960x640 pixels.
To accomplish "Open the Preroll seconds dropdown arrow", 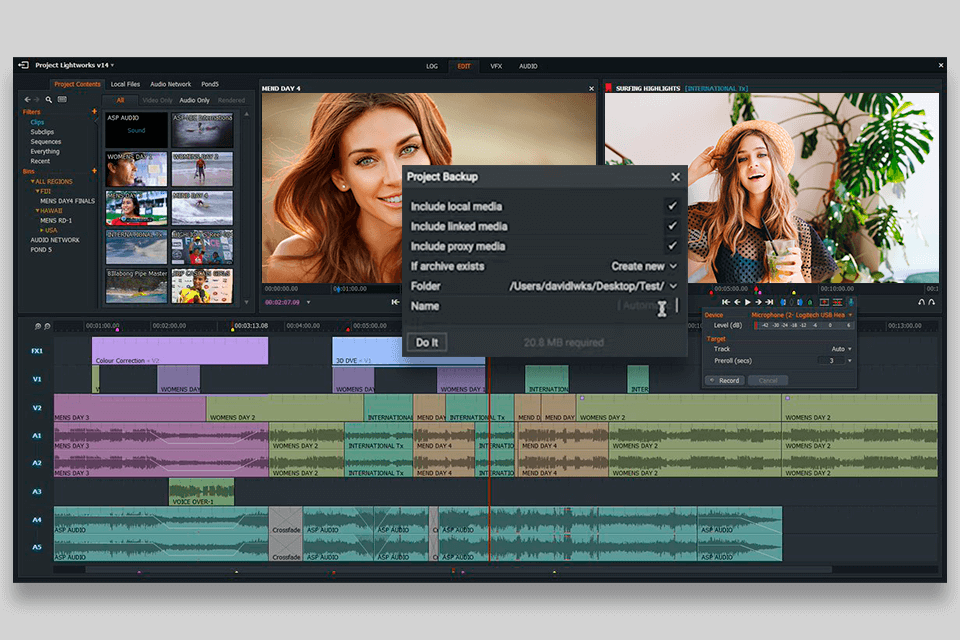I will point(850,361).
